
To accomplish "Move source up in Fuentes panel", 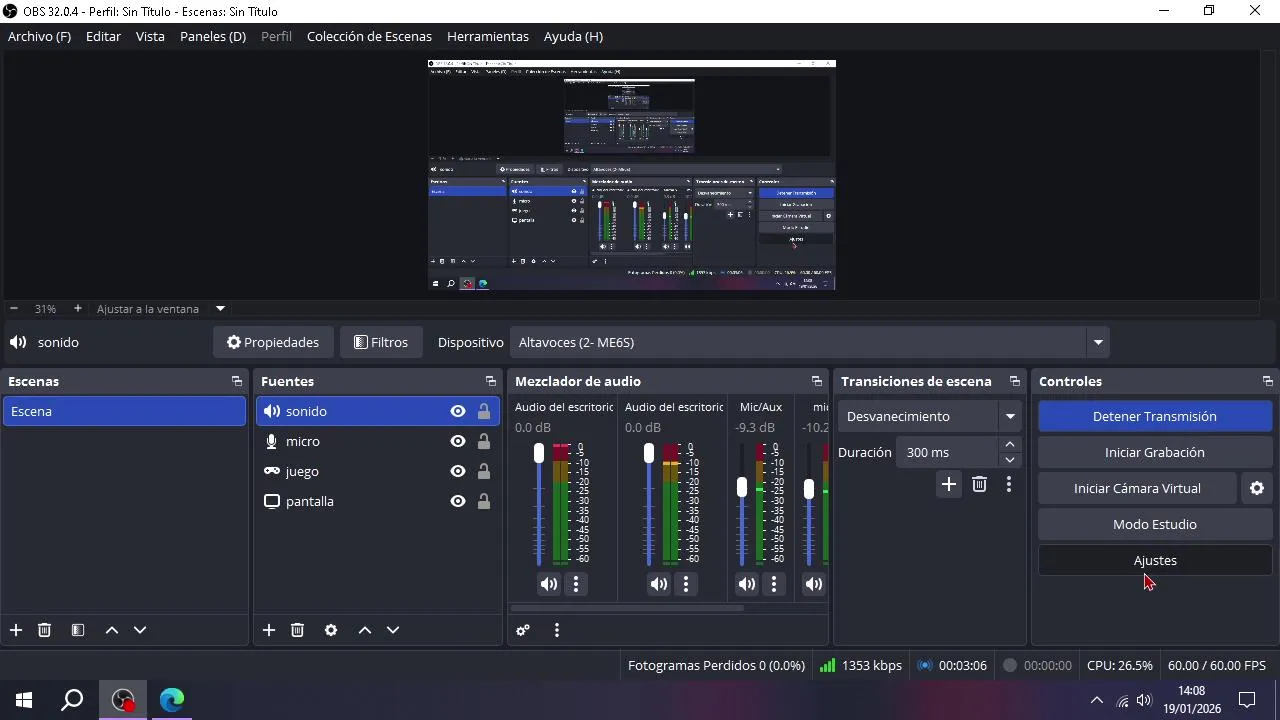I will pyautogui.click(x=365, y=630).
